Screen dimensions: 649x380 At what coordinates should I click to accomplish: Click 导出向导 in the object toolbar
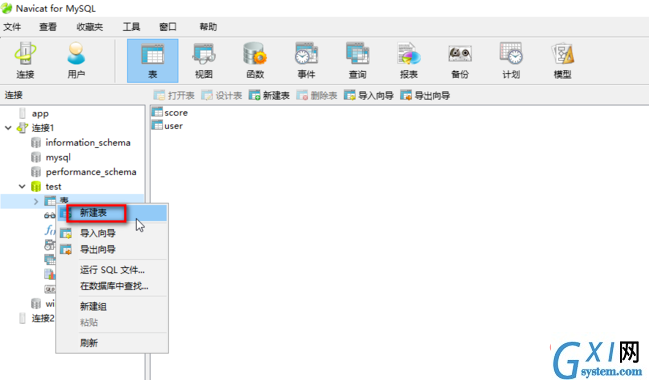click(425, 96)
